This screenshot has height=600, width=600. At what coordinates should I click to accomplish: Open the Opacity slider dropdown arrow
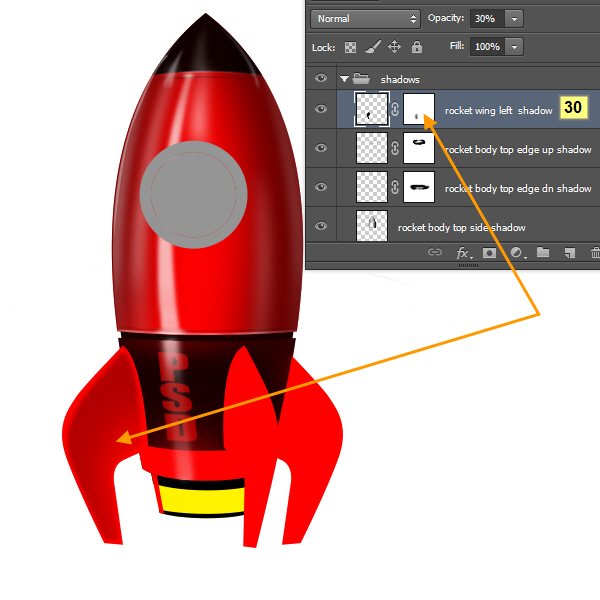(514, 18)
